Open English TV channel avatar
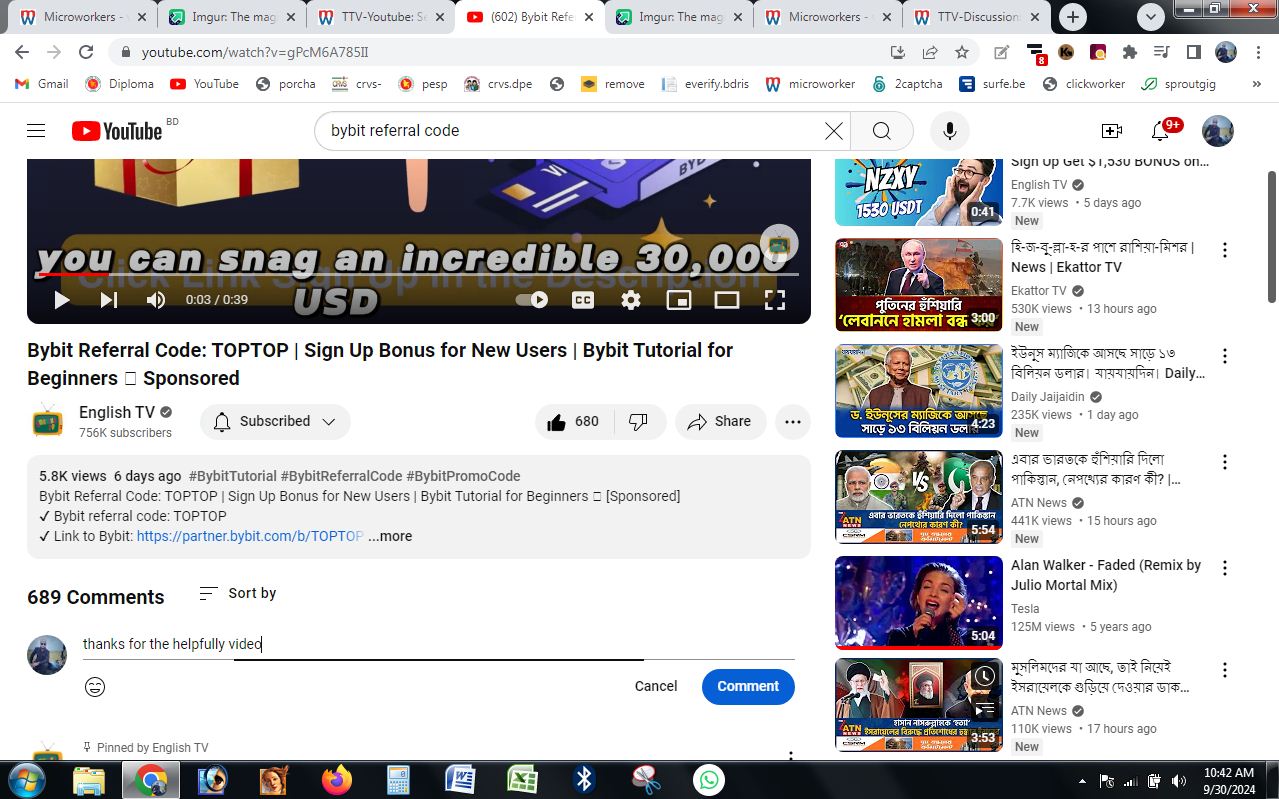Image resolution: width=1279 pixels, height=799 pixels. [47, 422]
